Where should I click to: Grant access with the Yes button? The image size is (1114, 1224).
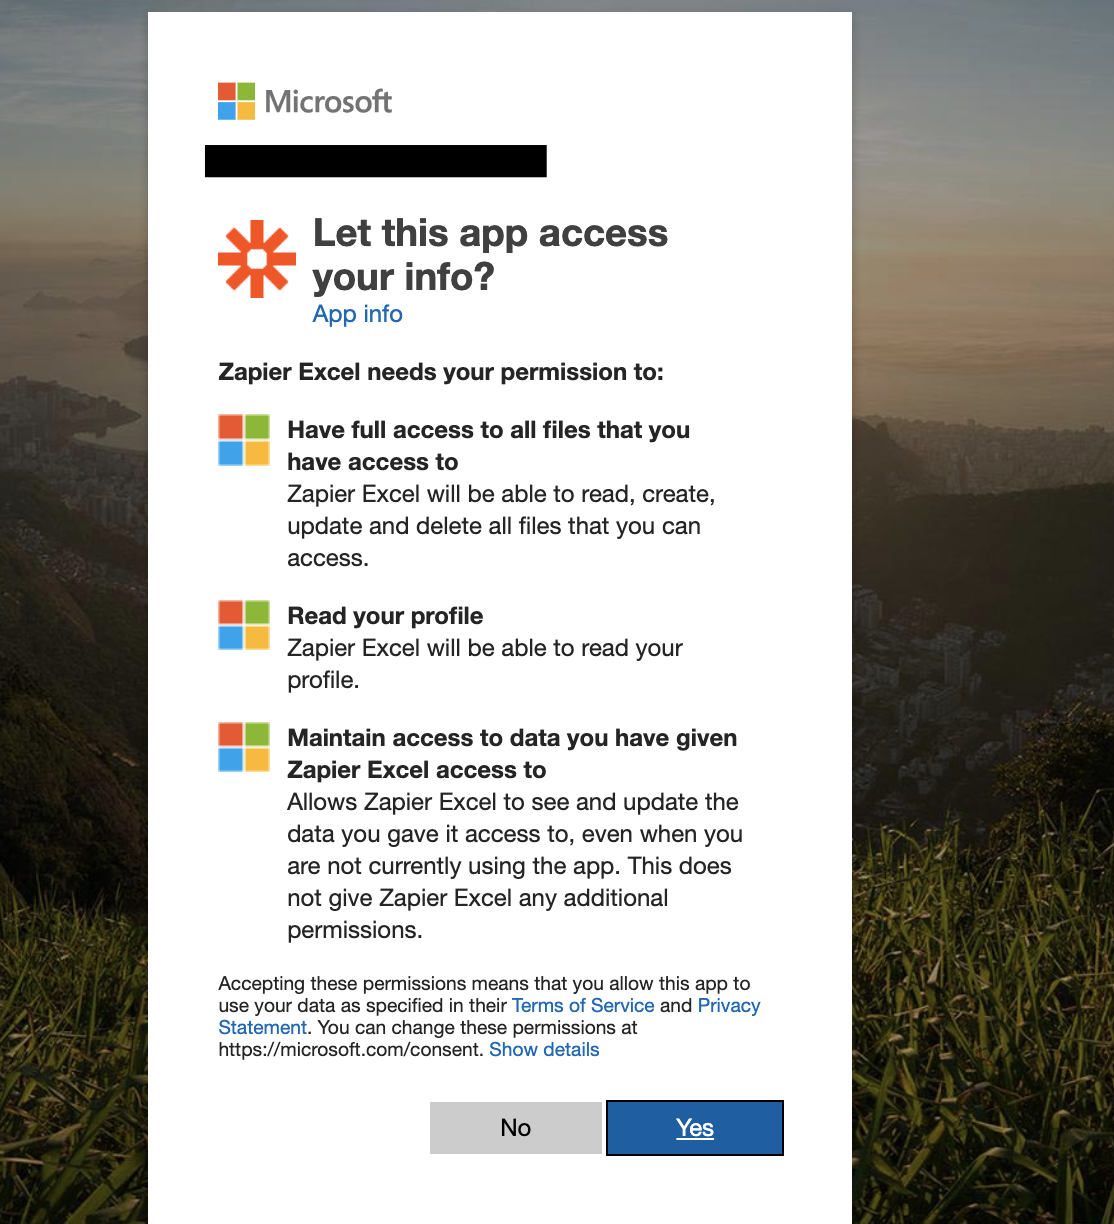(x=695, y=1128)
